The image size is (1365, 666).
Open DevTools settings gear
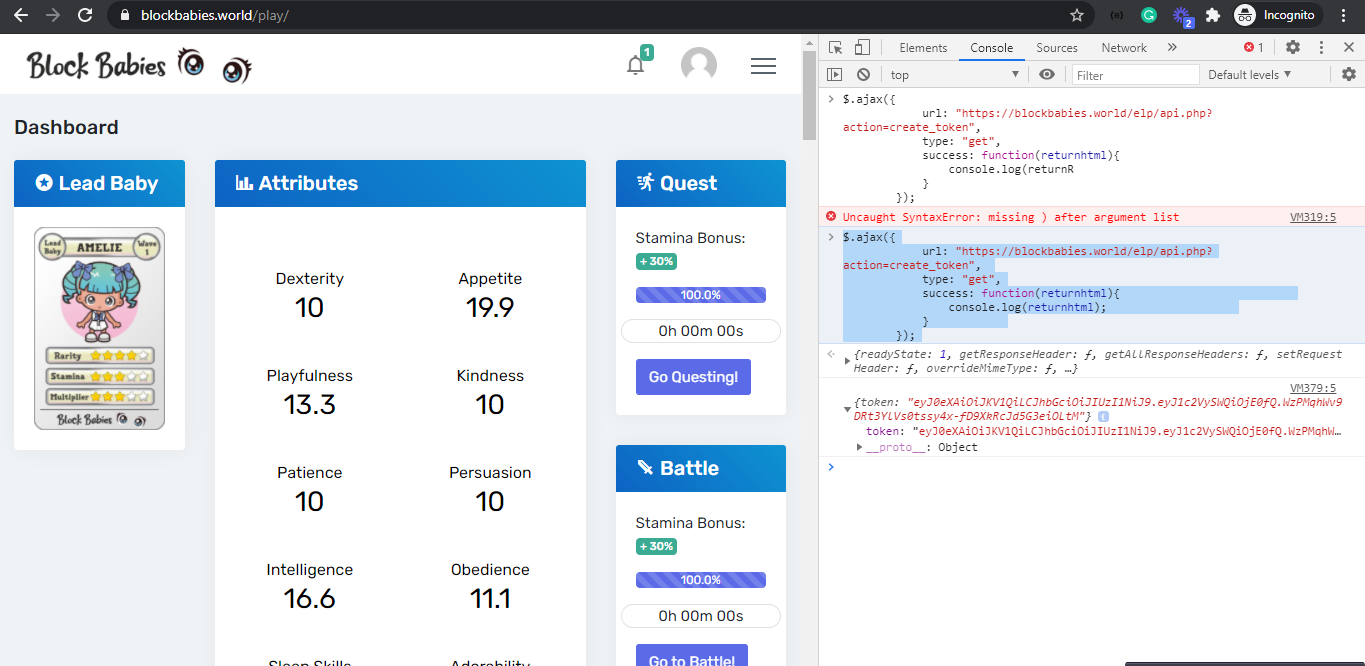[x=1293, y=47]
